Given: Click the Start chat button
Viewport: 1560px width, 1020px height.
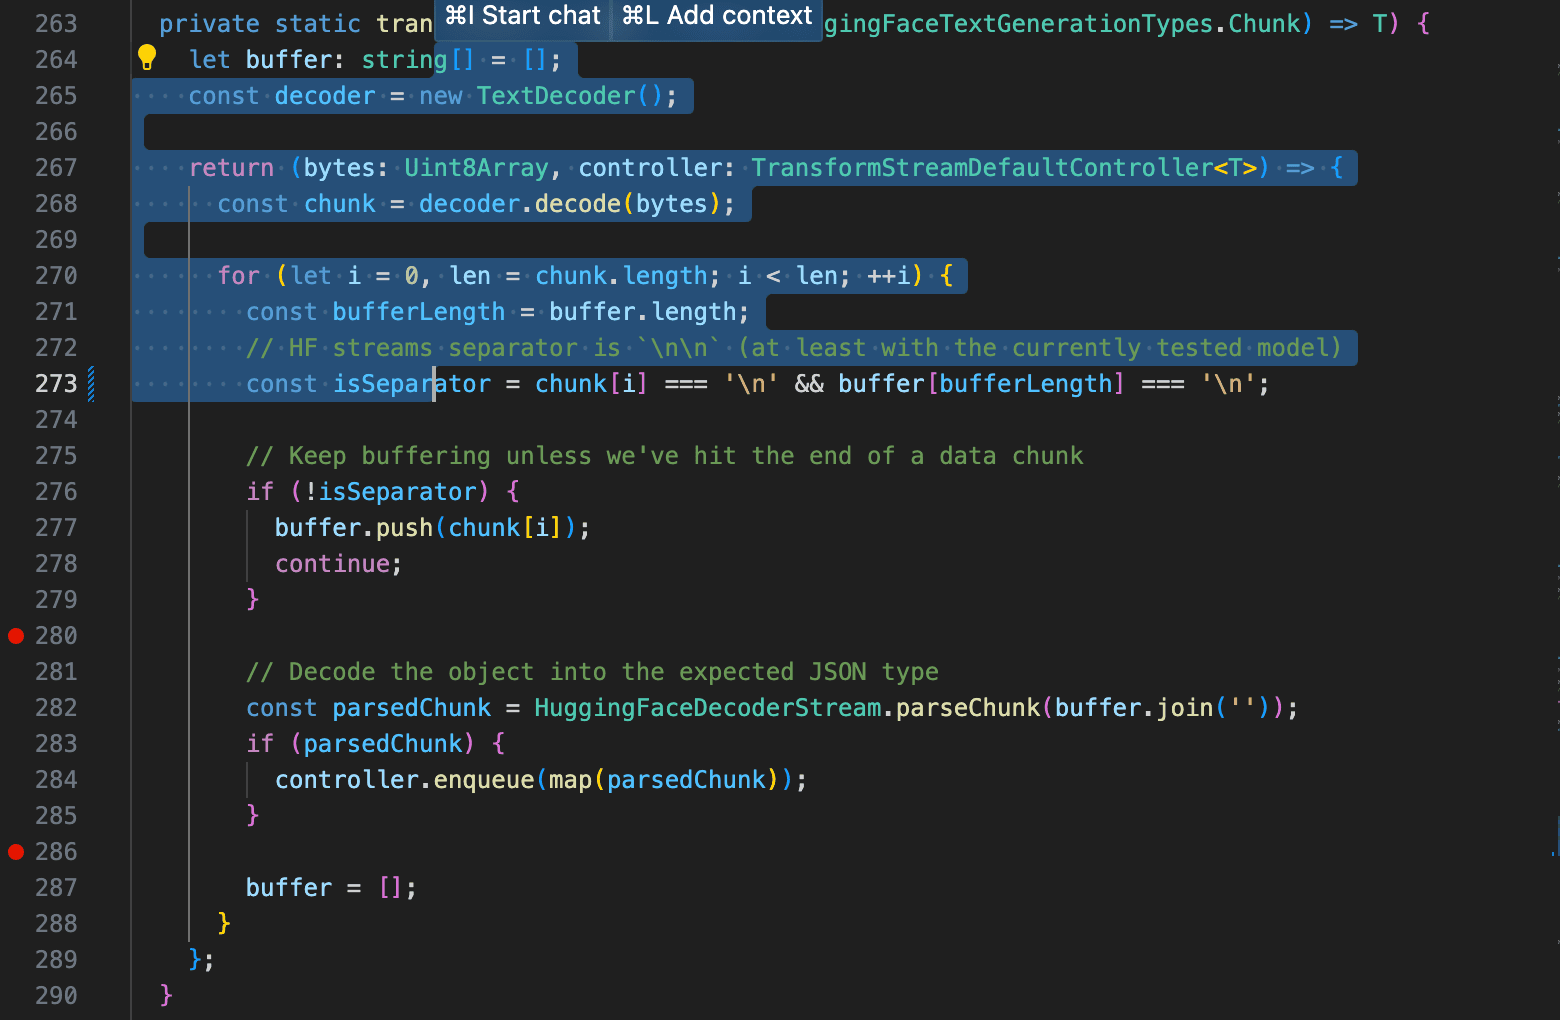Looking at the screenshot, I should coord(522,16).
